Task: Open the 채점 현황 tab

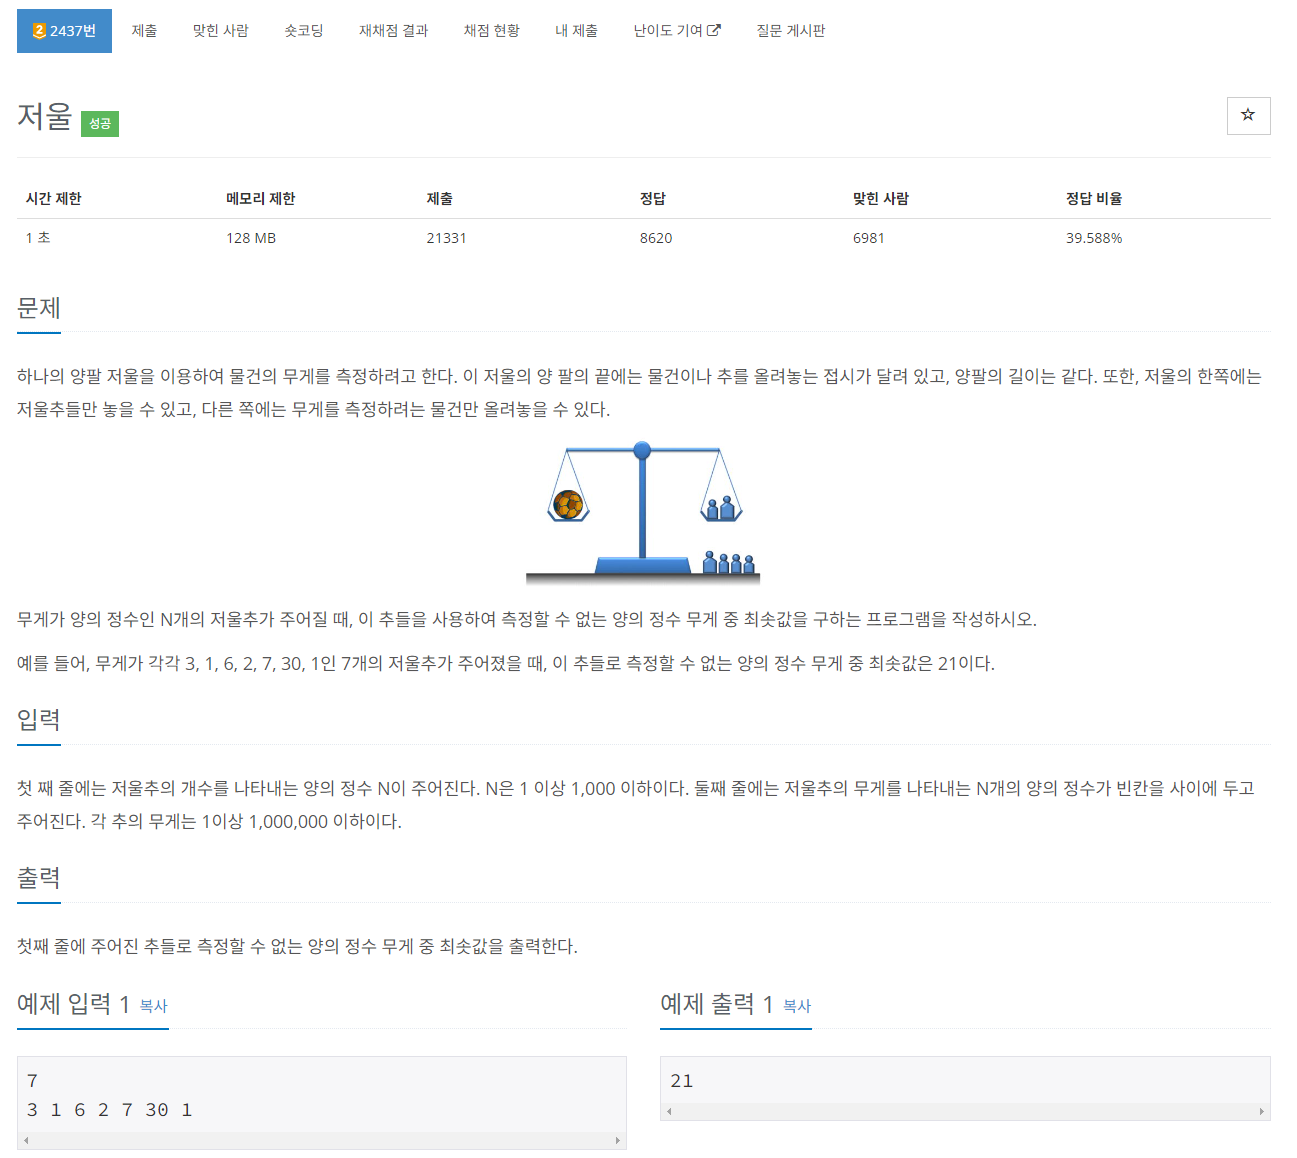Action: tap(491, 30)
